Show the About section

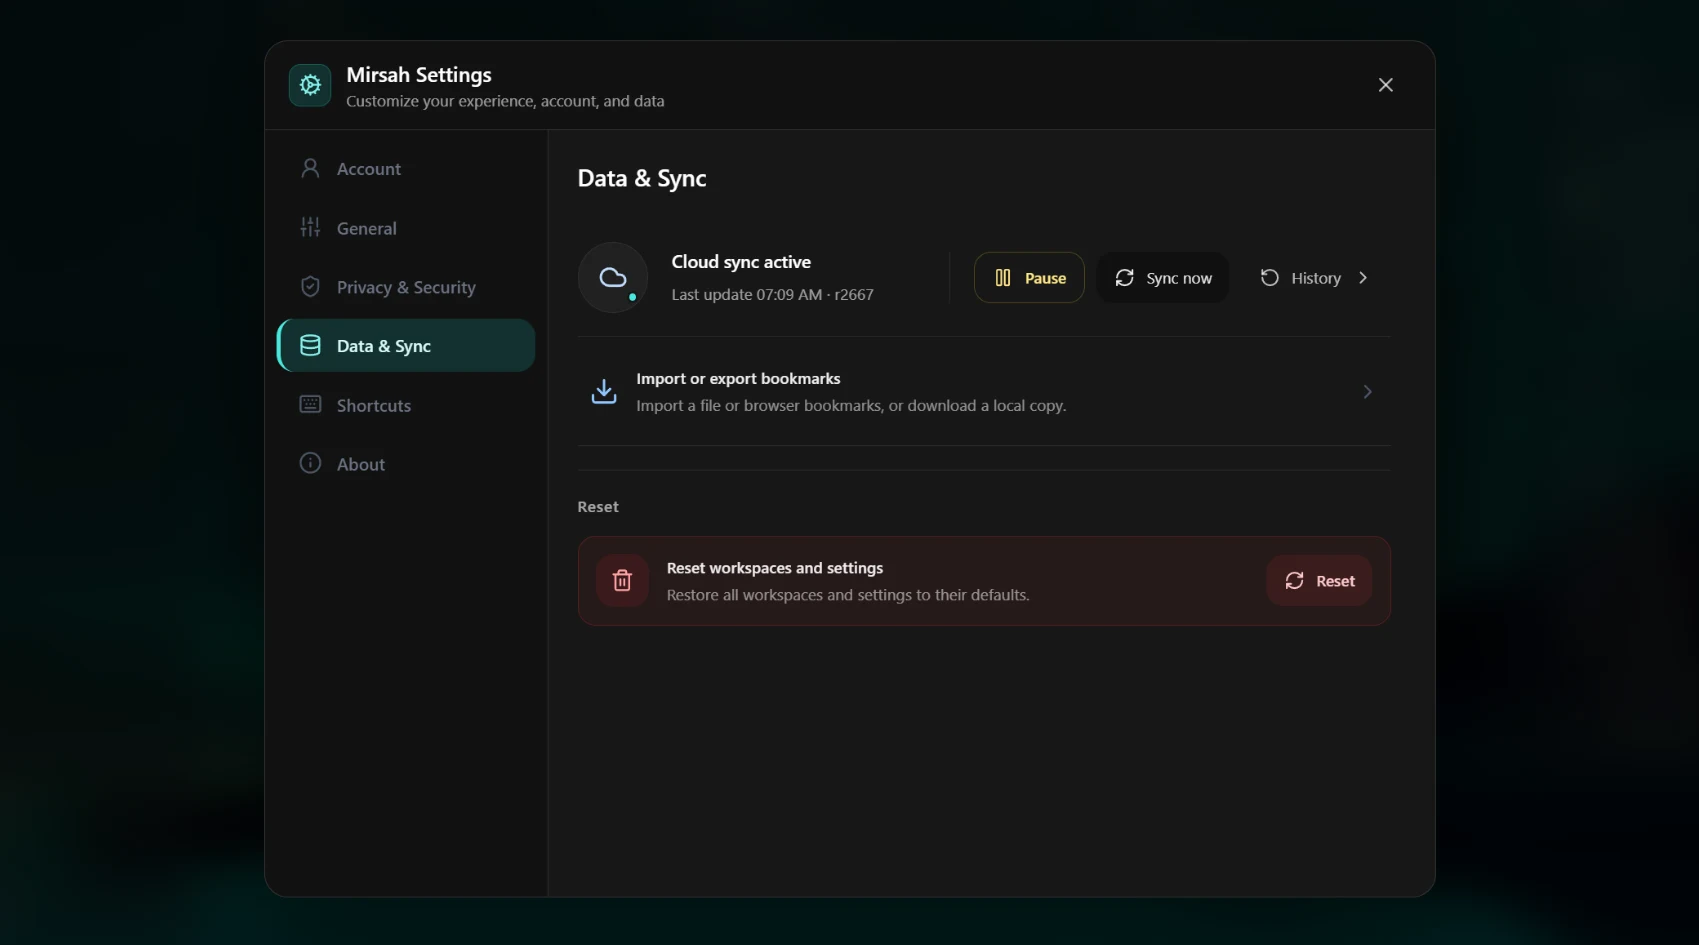click(406, 464)
